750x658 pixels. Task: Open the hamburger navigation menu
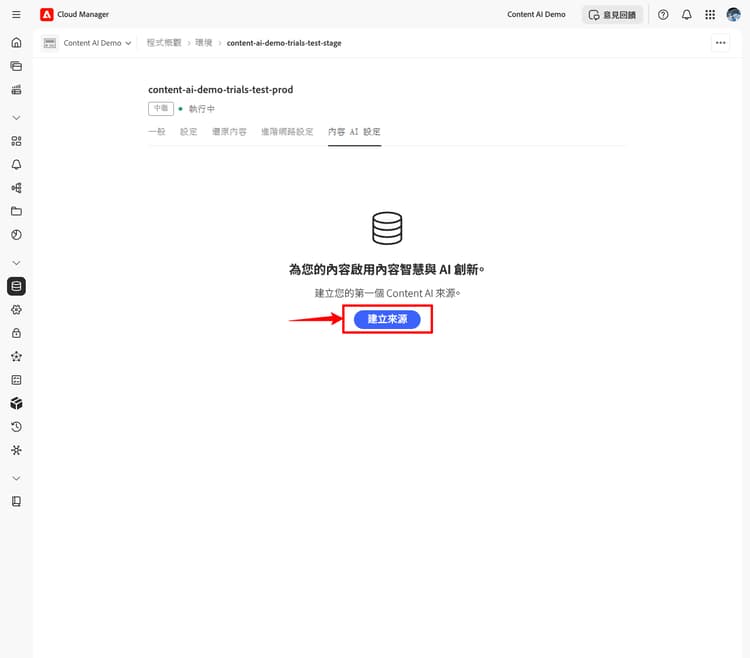coord(16,14)
